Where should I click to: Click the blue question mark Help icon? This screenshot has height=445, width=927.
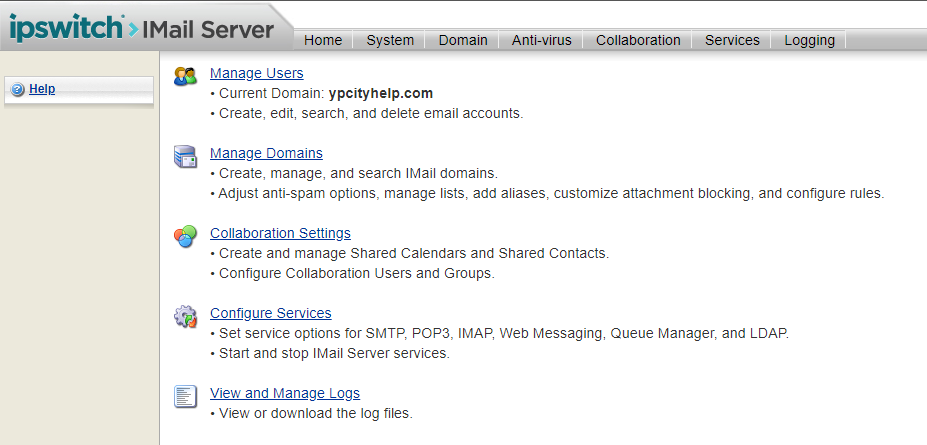[17, 90]
